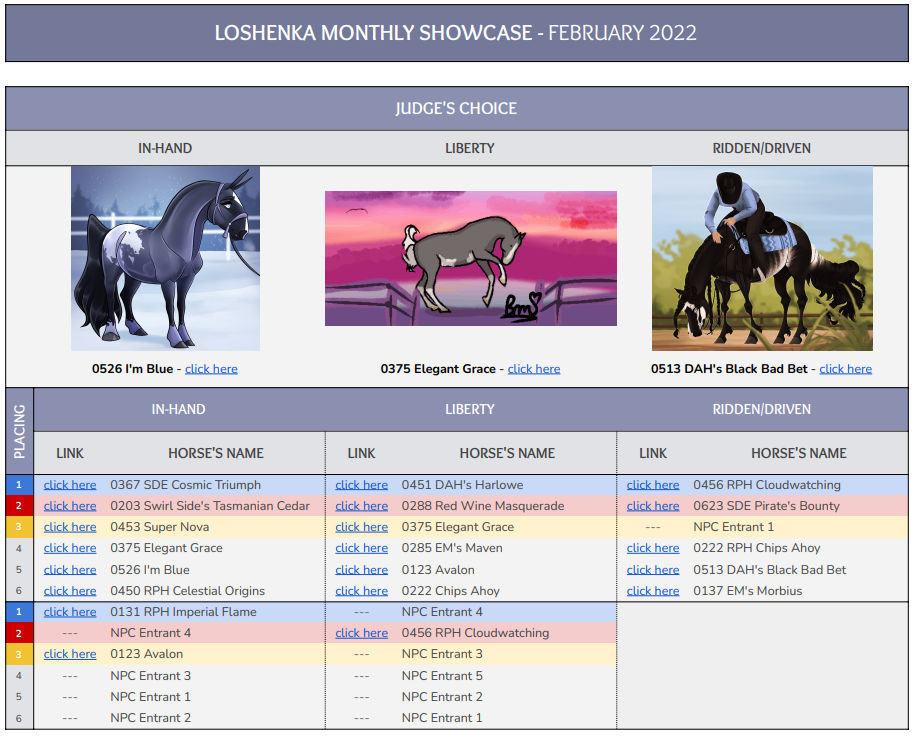This screenshot has width=915, height=738.
Task: Open link for 0131 RPH Imperial Flame
Action: pyautogui.click(x=69, y=611)
